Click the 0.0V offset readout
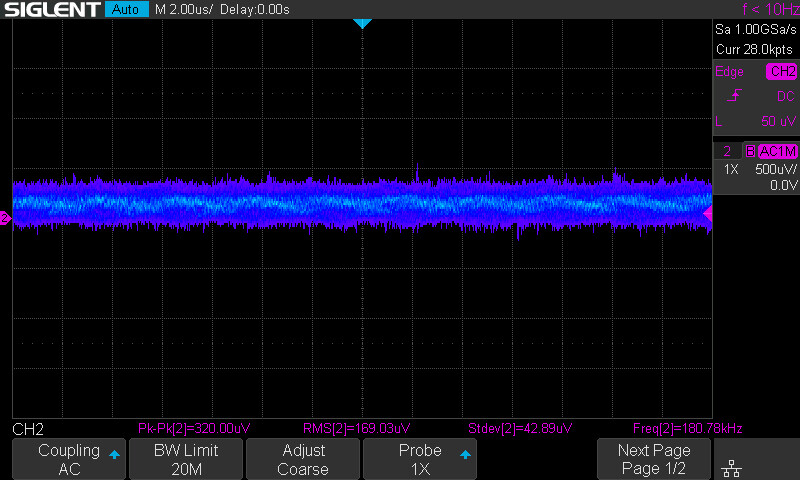 [783, 185]
